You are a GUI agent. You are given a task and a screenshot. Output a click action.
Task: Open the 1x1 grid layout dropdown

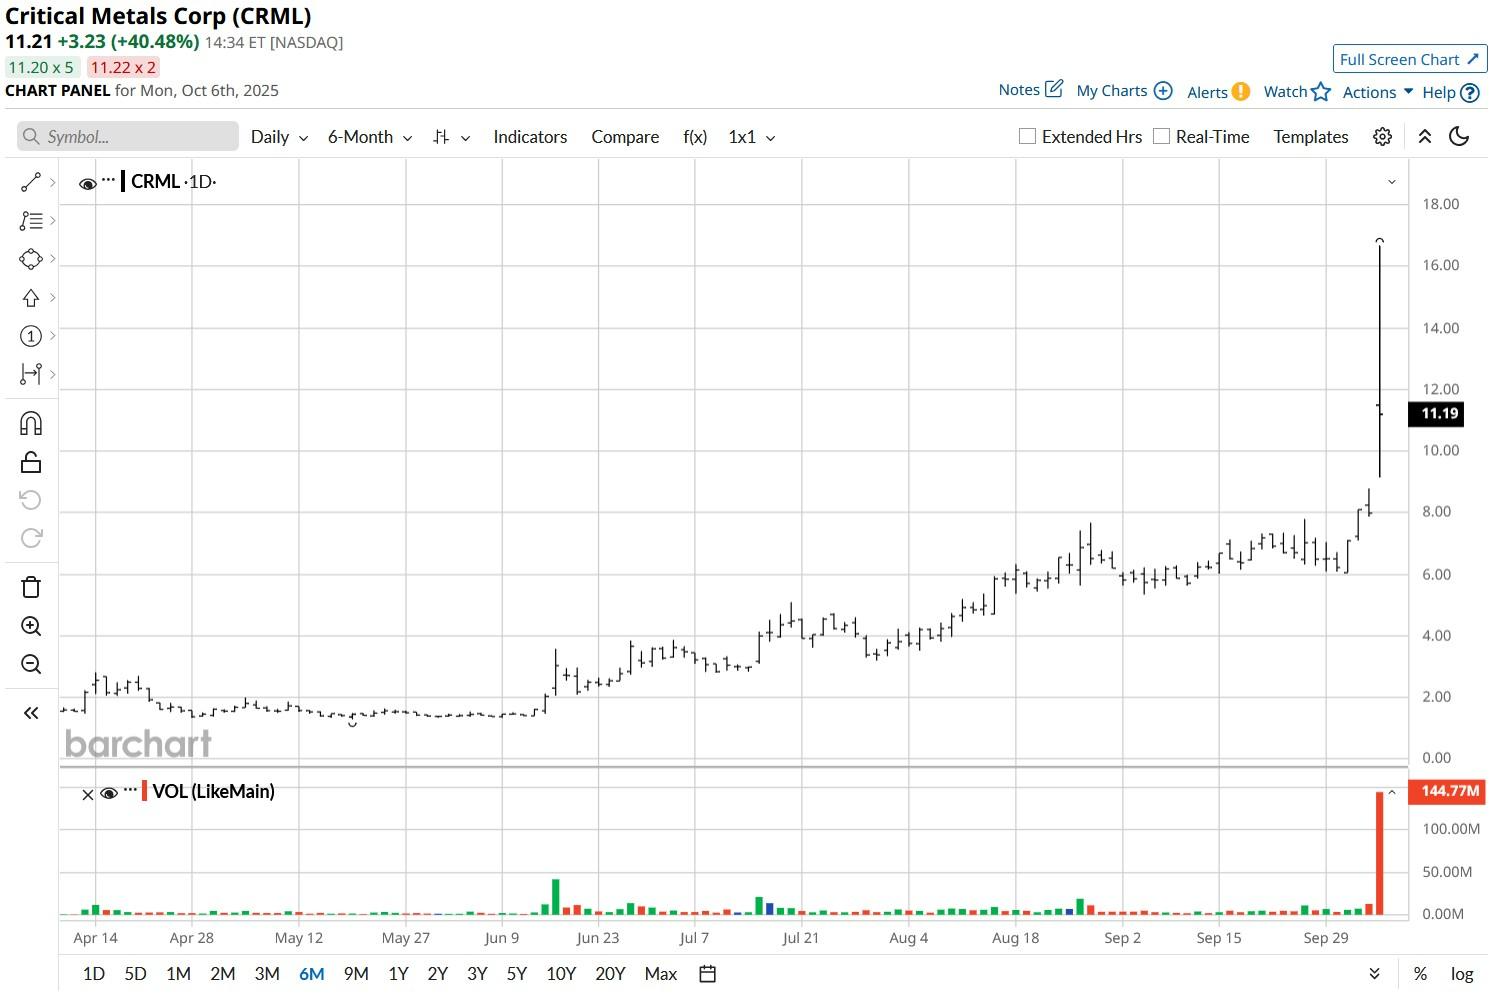pos(751,137)
